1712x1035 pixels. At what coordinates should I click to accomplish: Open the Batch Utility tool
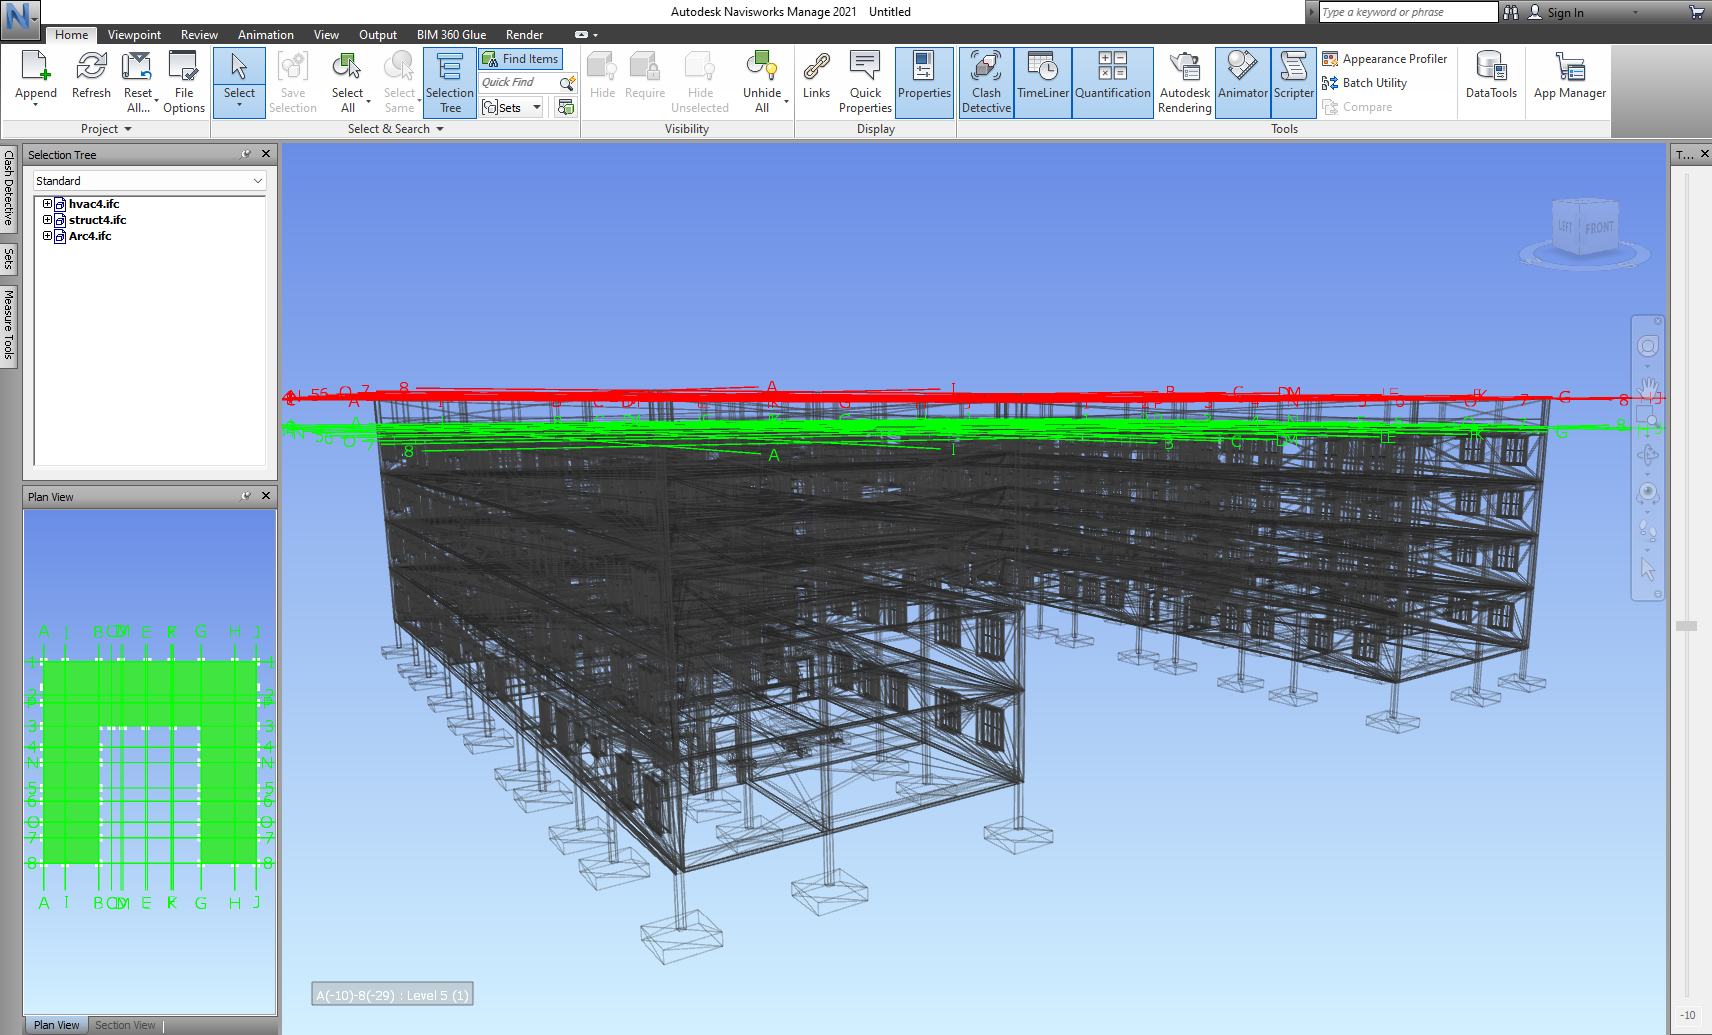(x=1373, y=83)
